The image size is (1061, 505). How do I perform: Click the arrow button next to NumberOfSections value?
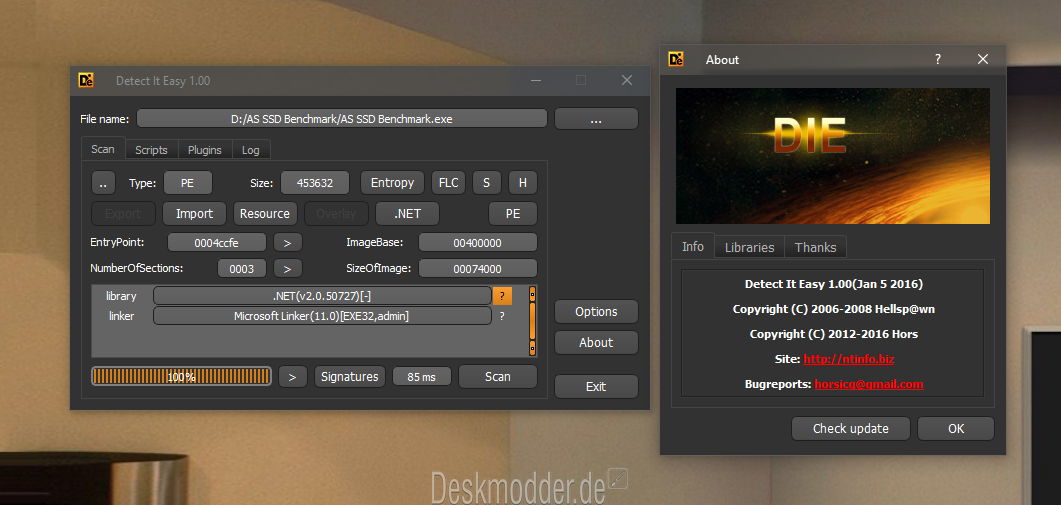(288, 269)
